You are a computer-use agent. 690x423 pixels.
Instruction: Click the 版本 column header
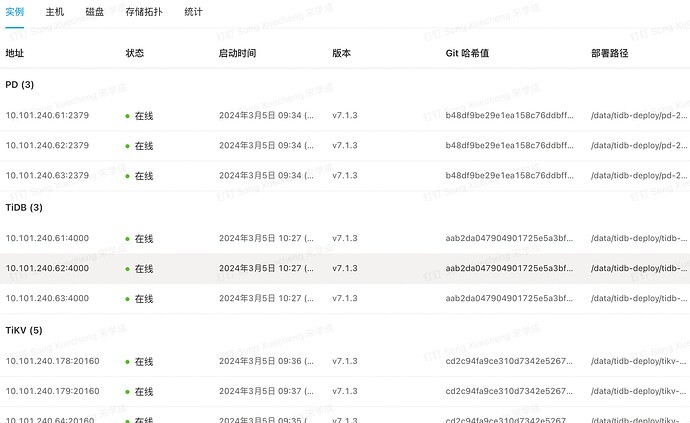341,53
